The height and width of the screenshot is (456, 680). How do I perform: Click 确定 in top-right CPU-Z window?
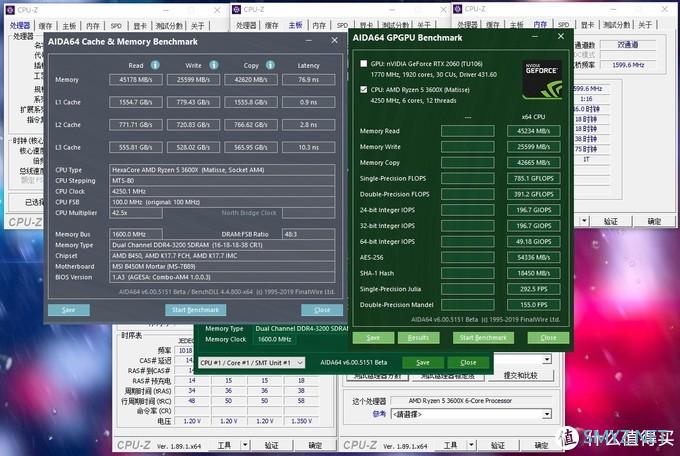point(654,221)
